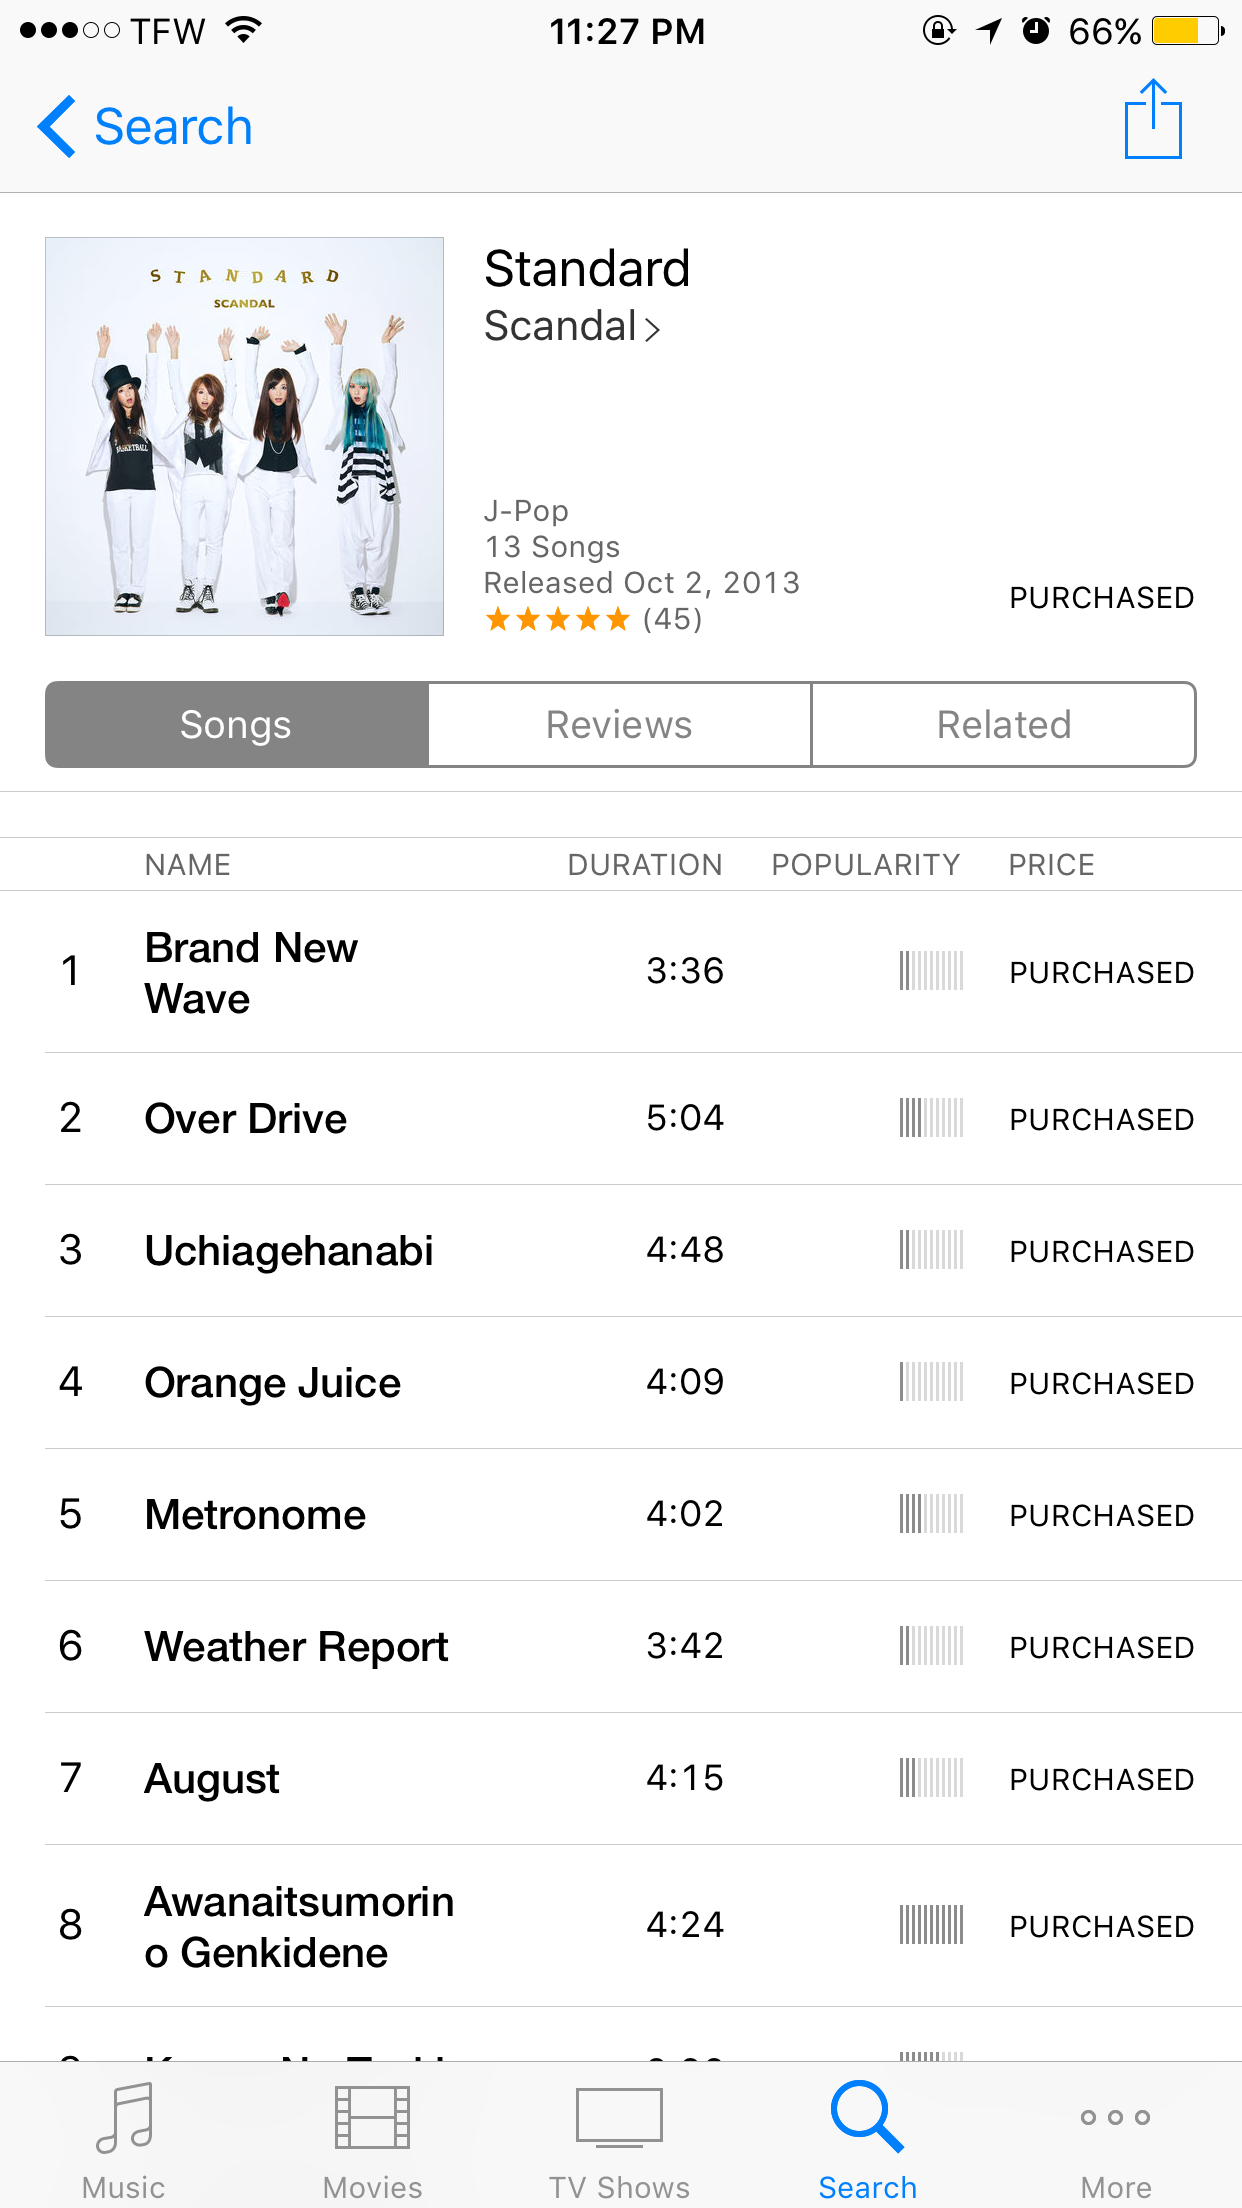
Task: Tap PURCHASED next to Weather Report
Action: 1101,1647
